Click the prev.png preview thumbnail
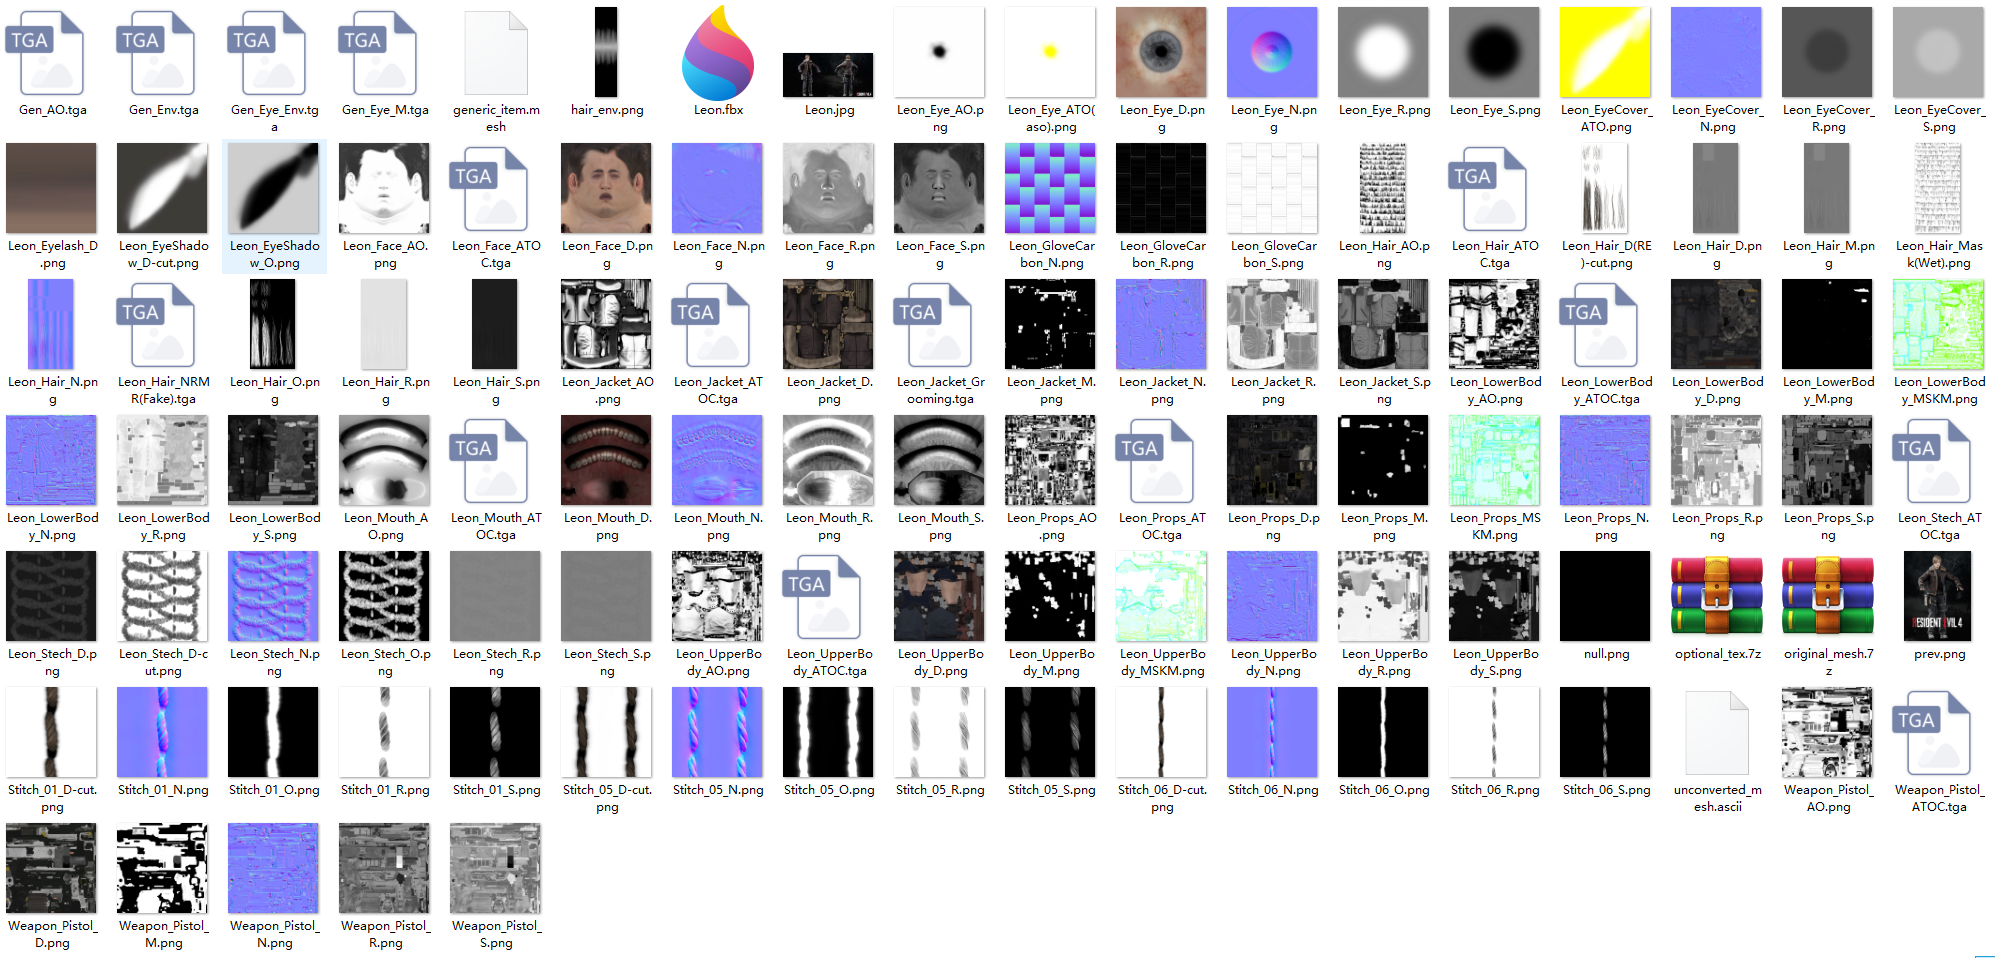The height and width of the screenshot is (958, 1995). [1938, 597]
